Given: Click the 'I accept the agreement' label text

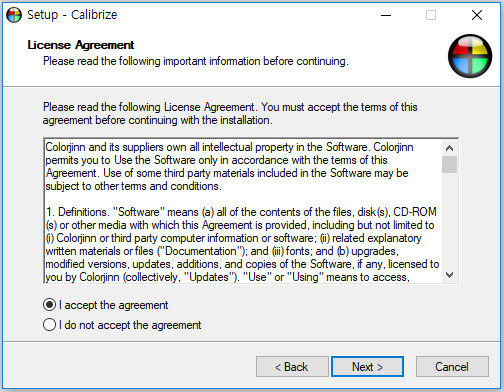Looking at the screenshot, I should tap(114, 305).
